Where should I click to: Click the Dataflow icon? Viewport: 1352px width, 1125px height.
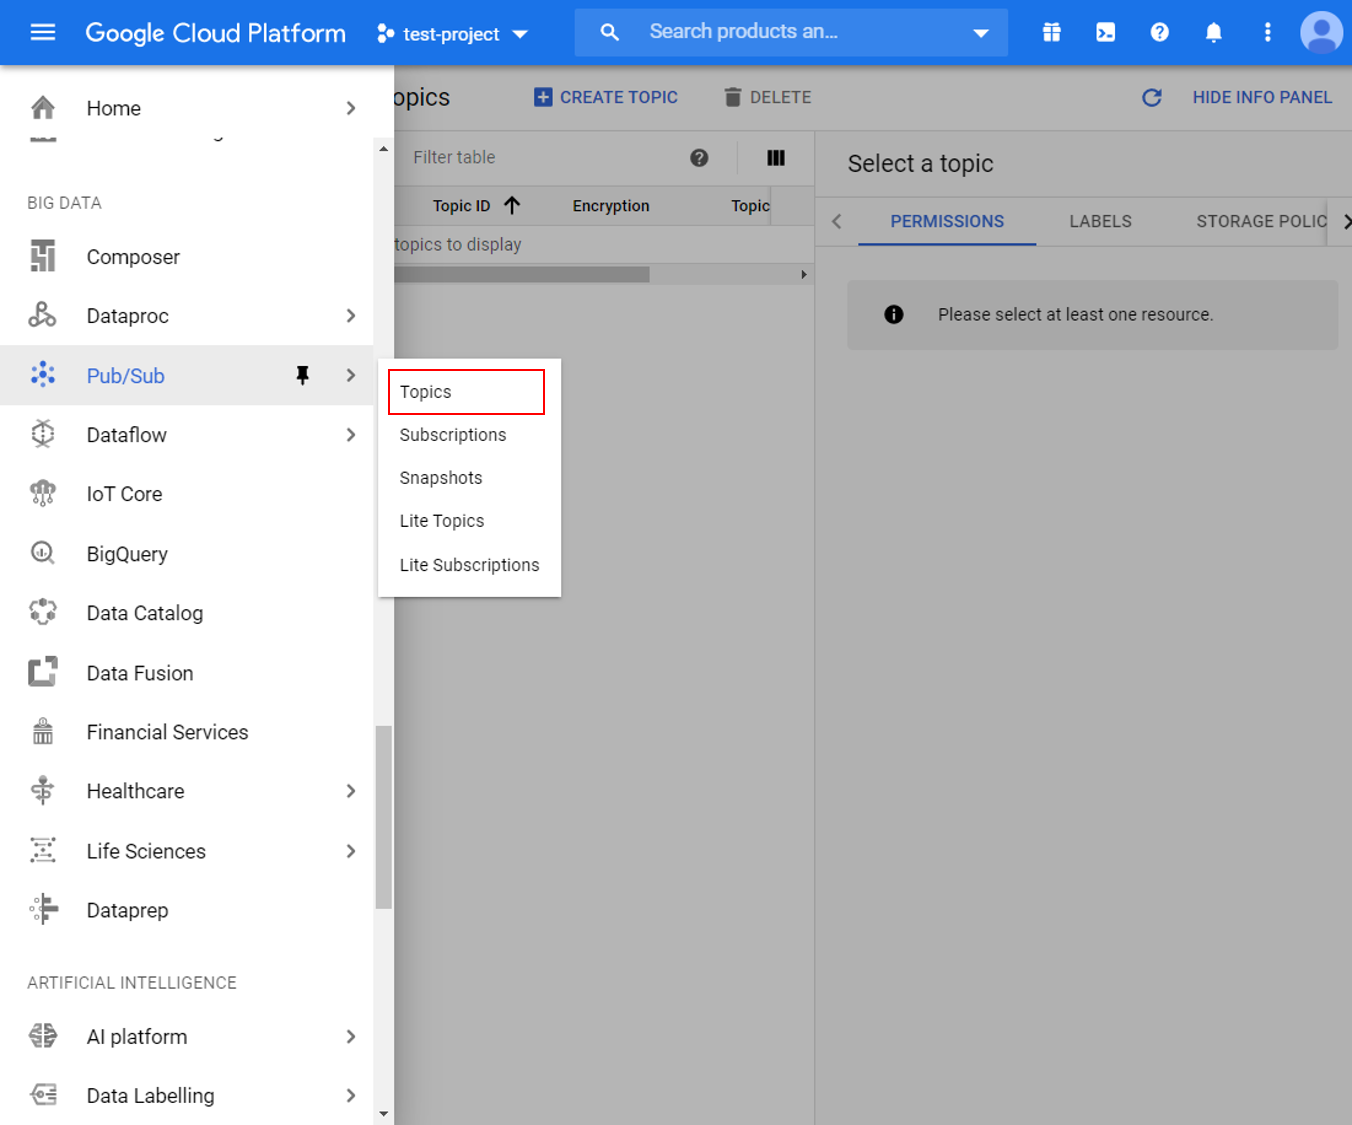43,434
